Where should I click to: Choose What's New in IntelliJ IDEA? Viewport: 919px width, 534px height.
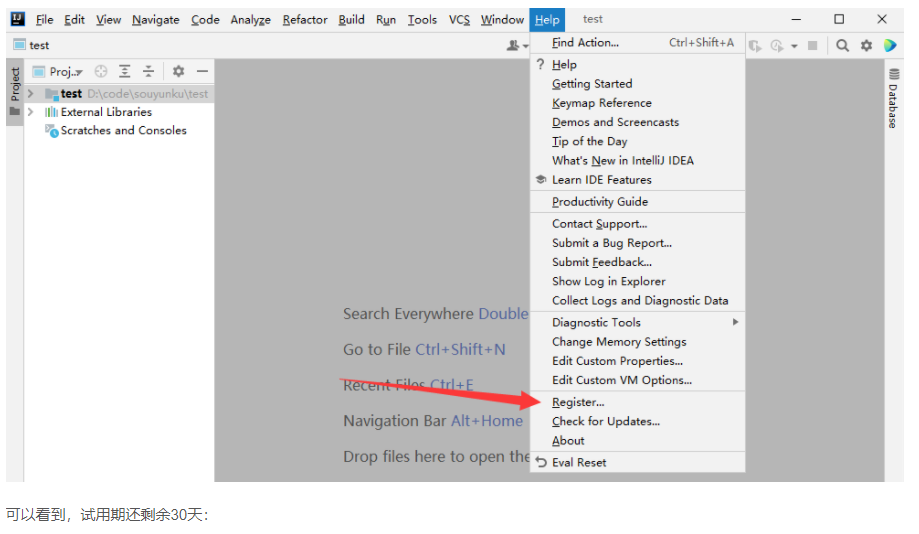[x=638, y=161]
